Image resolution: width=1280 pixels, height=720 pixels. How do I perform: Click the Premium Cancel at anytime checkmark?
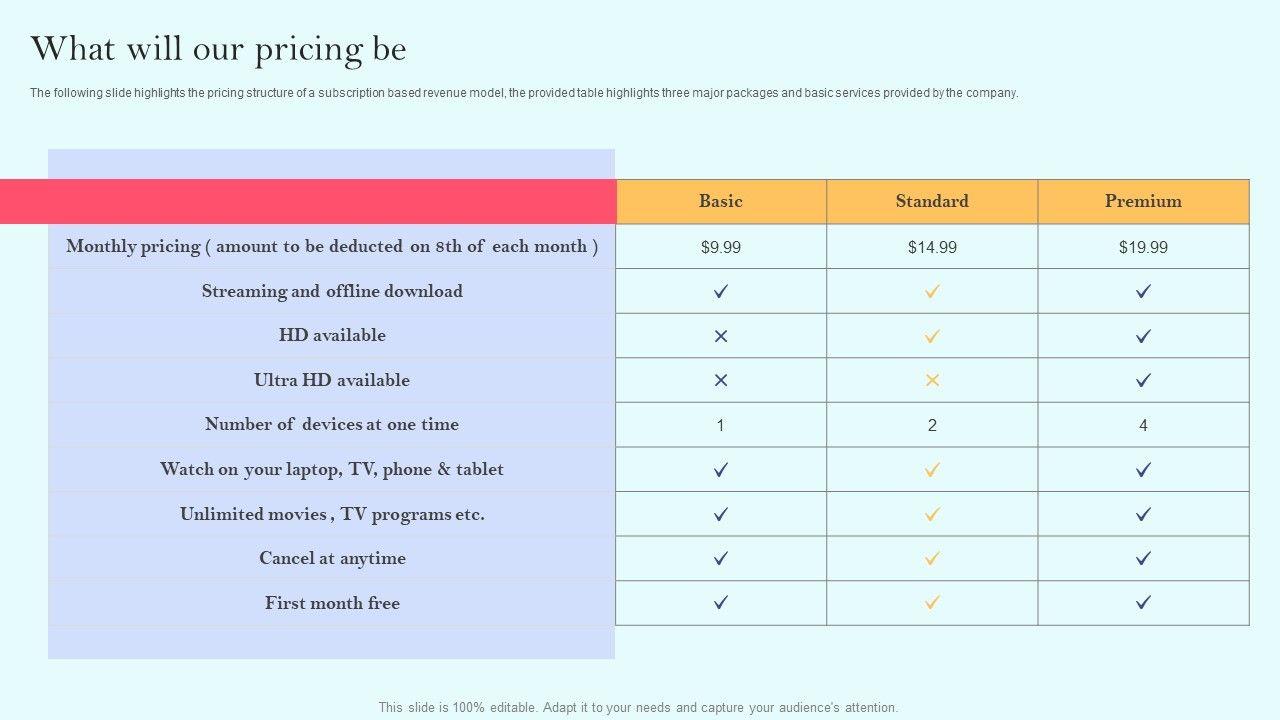(1143, 558)
